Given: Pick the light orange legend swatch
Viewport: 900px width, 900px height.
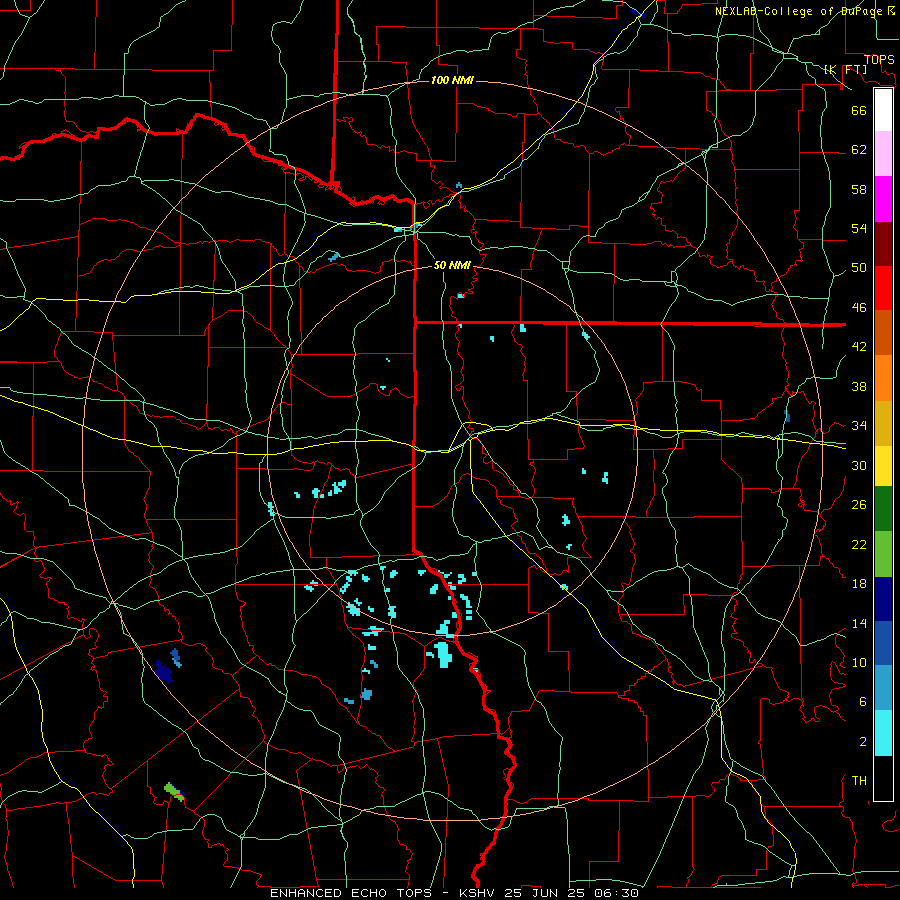Looking at the screenshot, I should (x=883, y=378).
